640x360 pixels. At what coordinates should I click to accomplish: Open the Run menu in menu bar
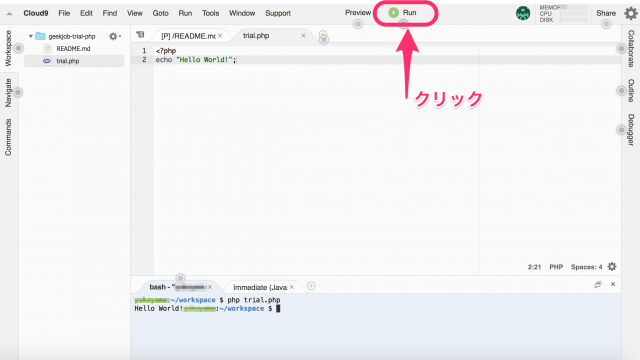pyautogui.click(x=185, y=13)
